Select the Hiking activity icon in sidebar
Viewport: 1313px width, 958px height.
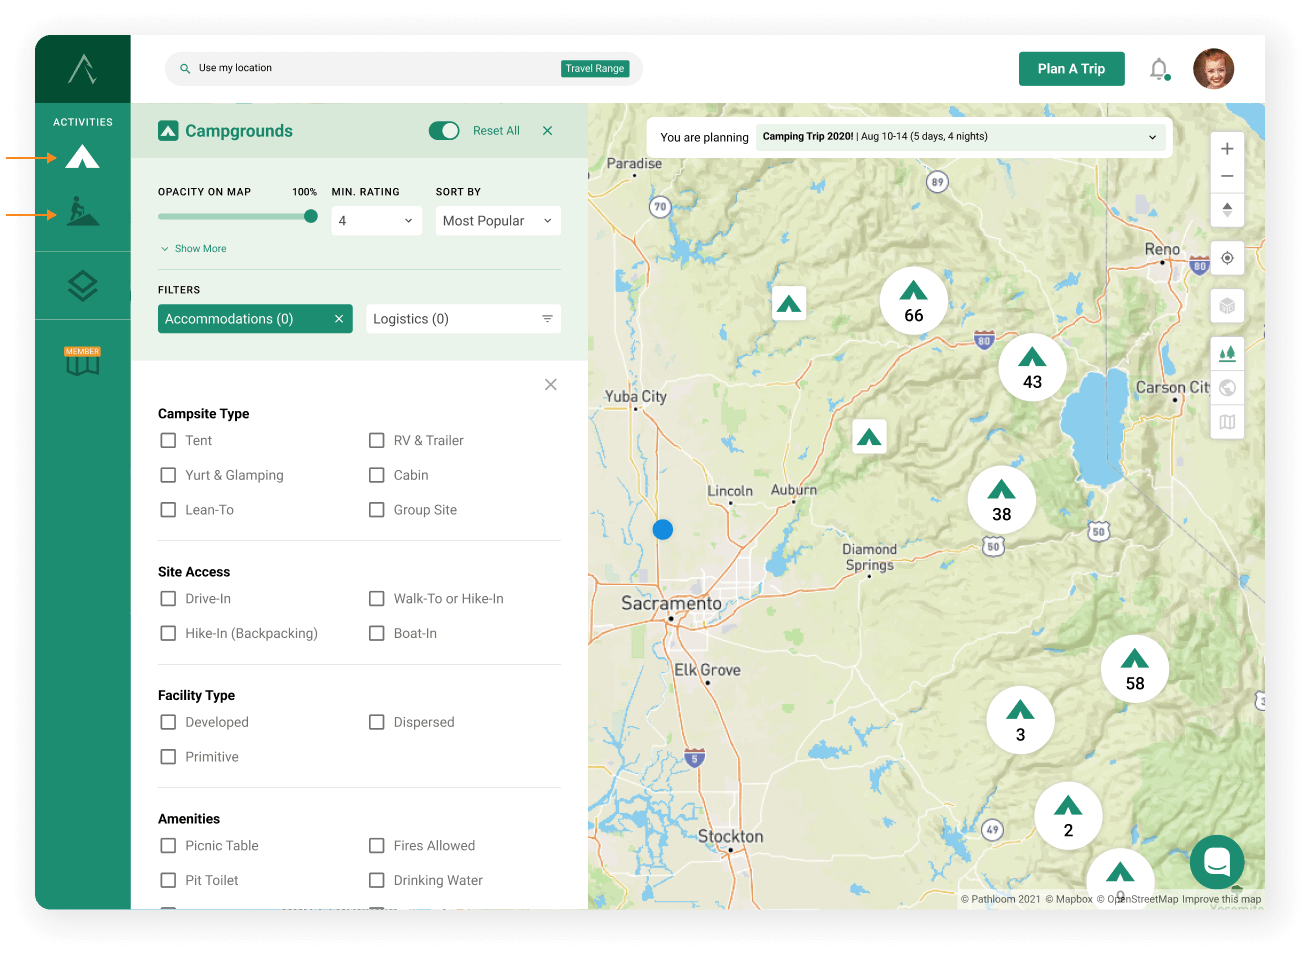click(x=82, y=212)
